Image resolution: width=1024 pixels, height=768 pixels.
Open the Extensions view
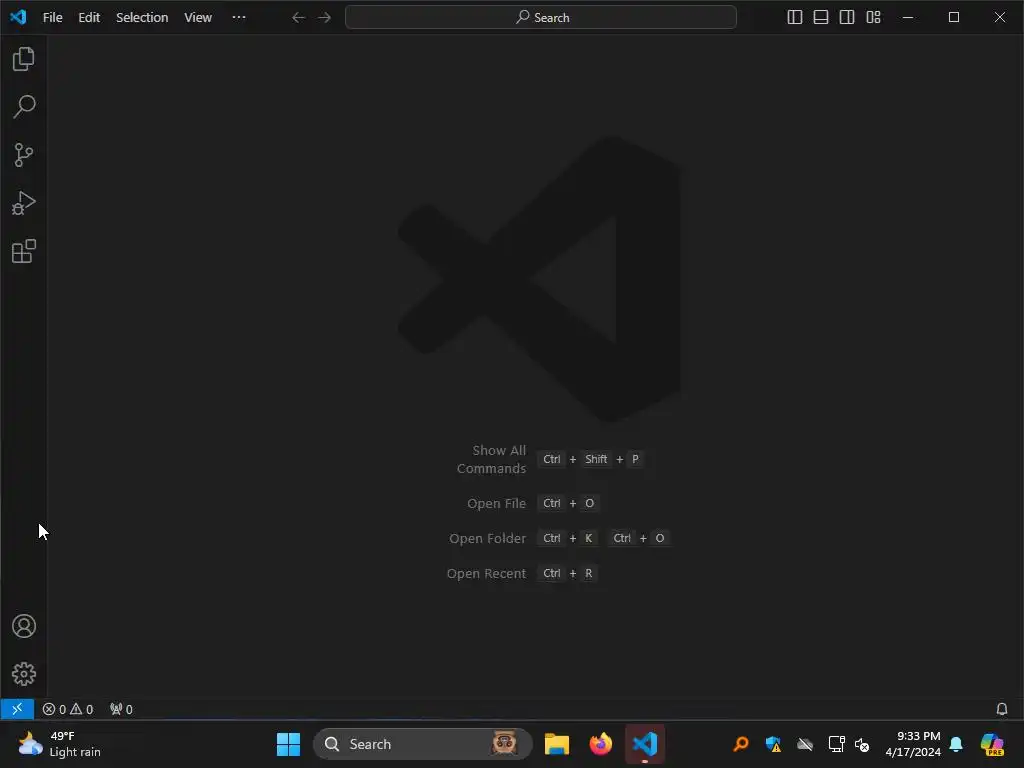click(x=24, y=251)
